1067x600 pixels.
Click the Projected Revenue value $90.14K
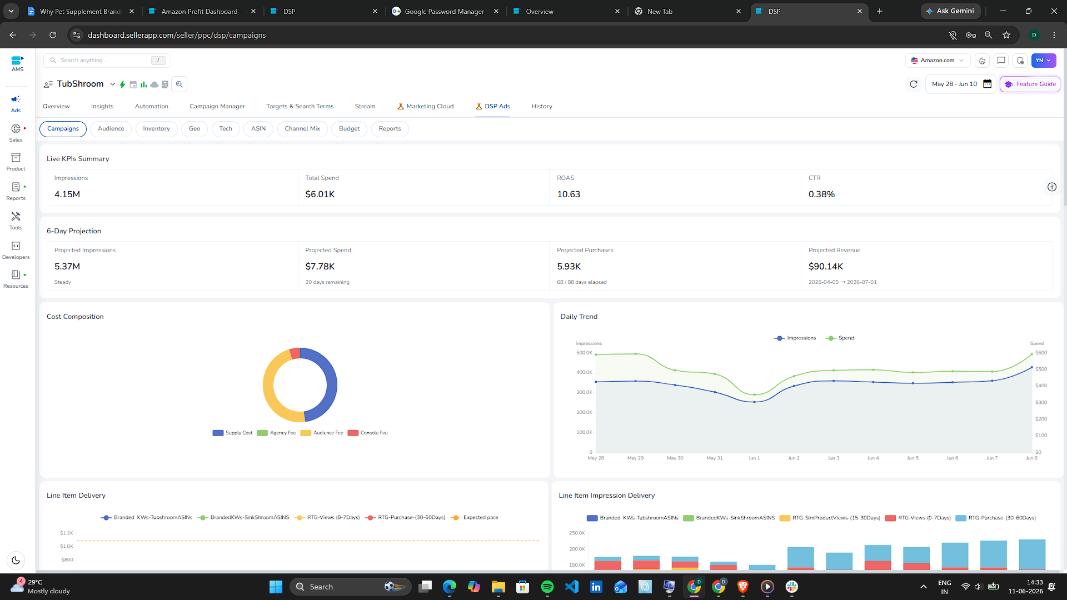825,267
